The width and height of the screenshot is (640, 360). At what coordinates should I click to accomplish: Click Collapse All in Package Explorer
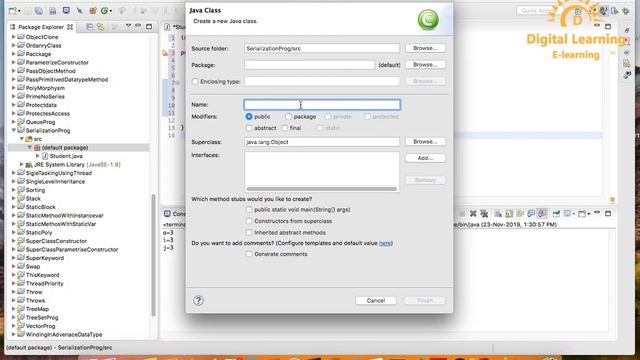pos(89,27)
